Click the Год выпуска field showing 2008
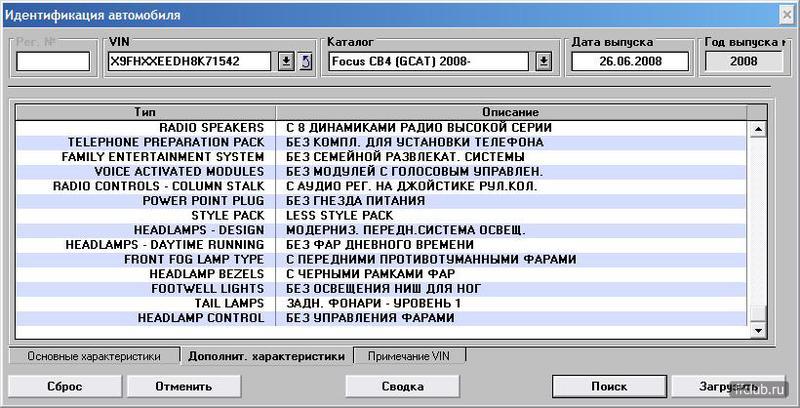The image size is (800, 408). (x=743, y=62)
